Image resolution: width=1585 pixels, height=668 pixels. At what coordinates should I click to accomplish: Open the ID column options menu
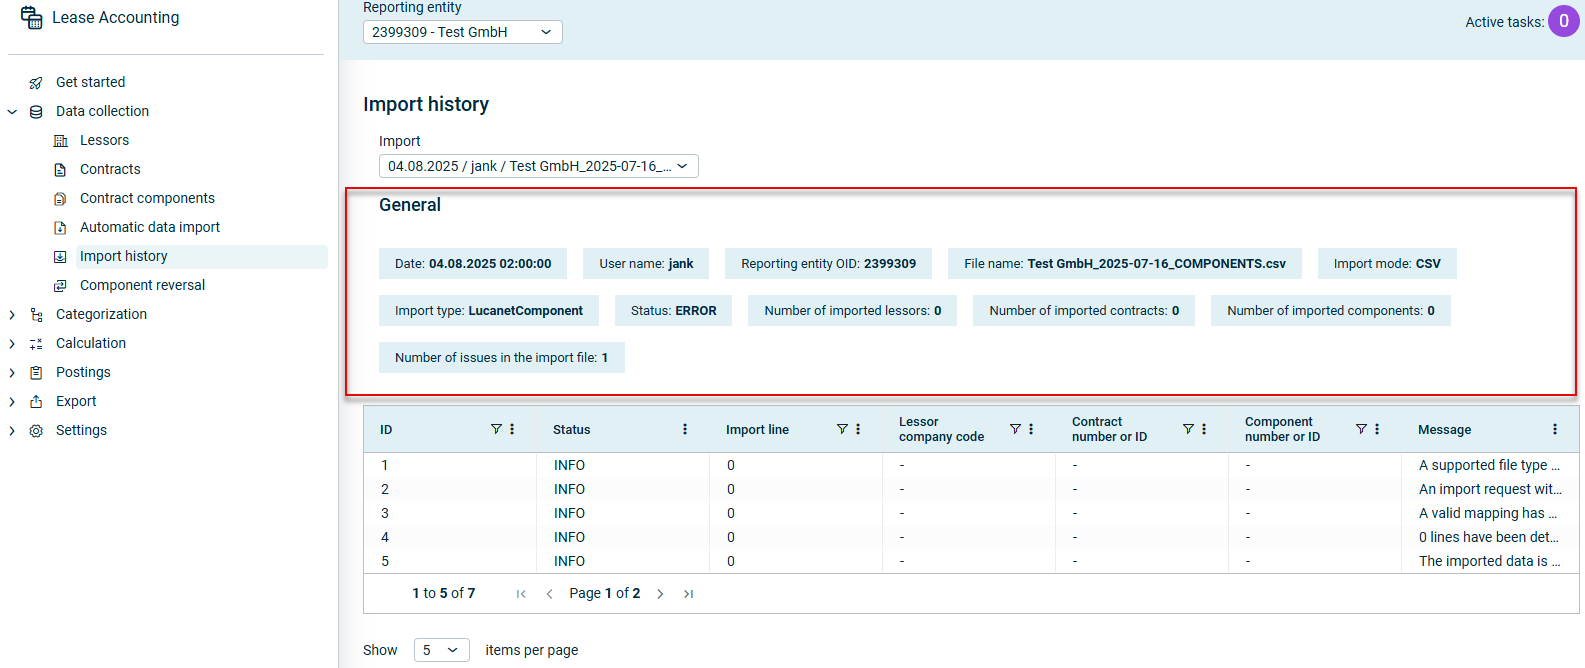(512, 429)
